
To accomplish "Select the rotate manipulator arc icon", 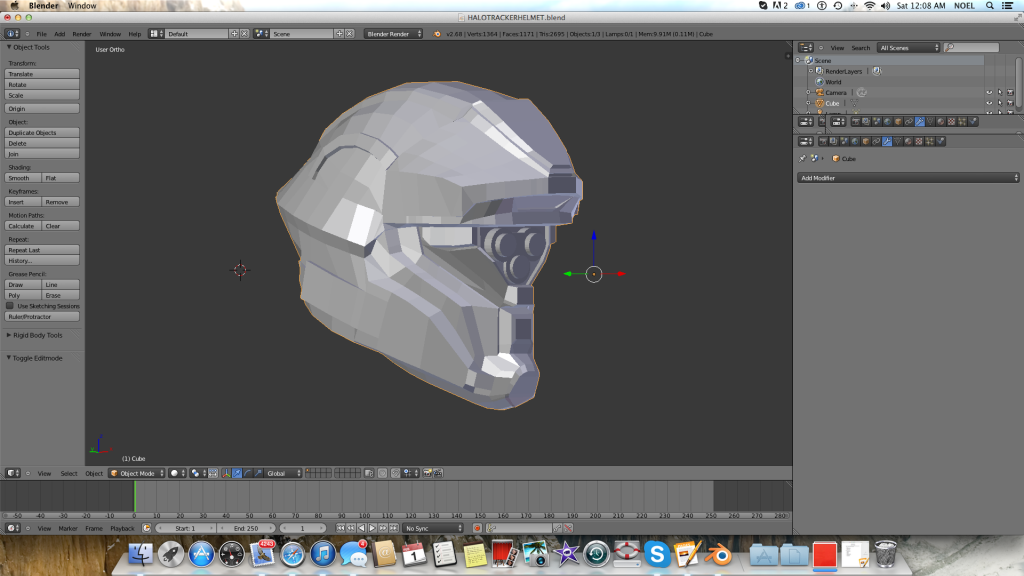I will coord(248,473).
